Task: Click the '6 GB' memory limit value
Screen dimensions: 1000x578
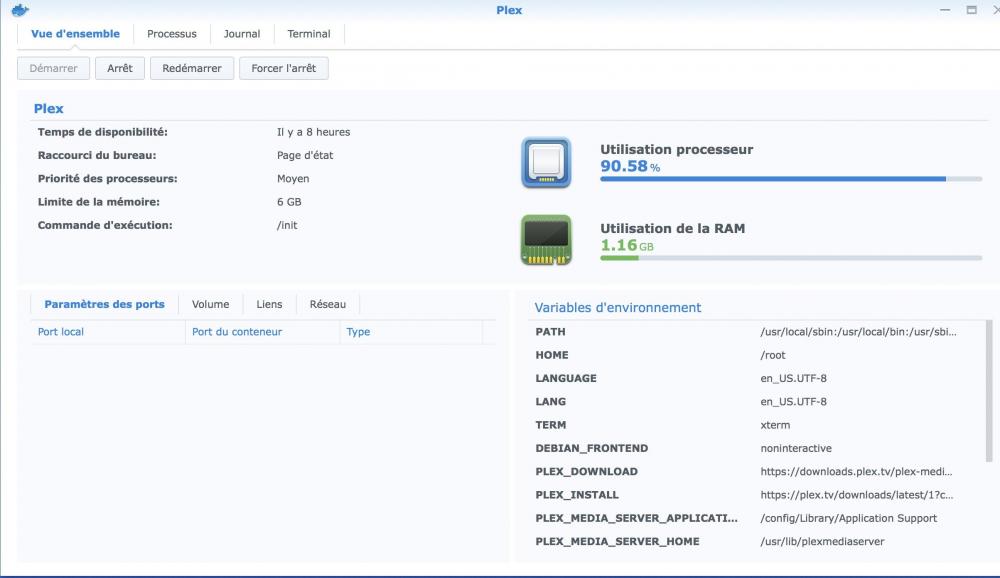Action: click(x=289, y=202)
